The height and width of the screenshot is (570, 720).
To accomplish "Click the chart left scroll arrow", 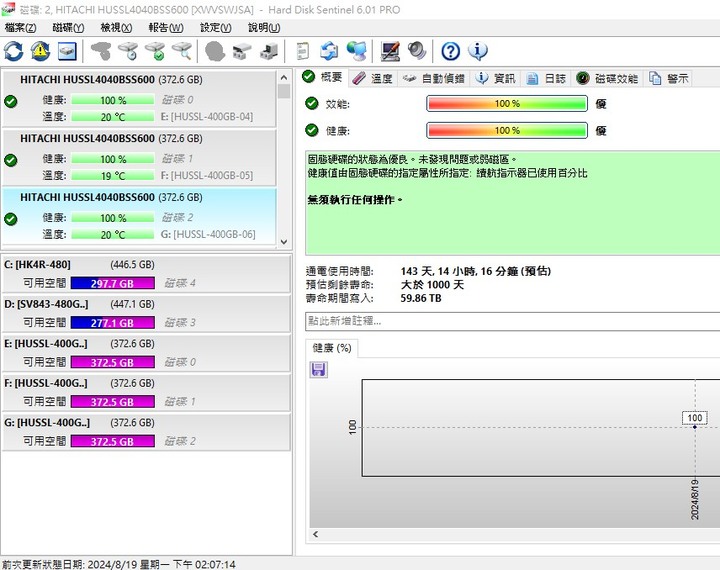I will pyautogui.click(x=315, y=534).
